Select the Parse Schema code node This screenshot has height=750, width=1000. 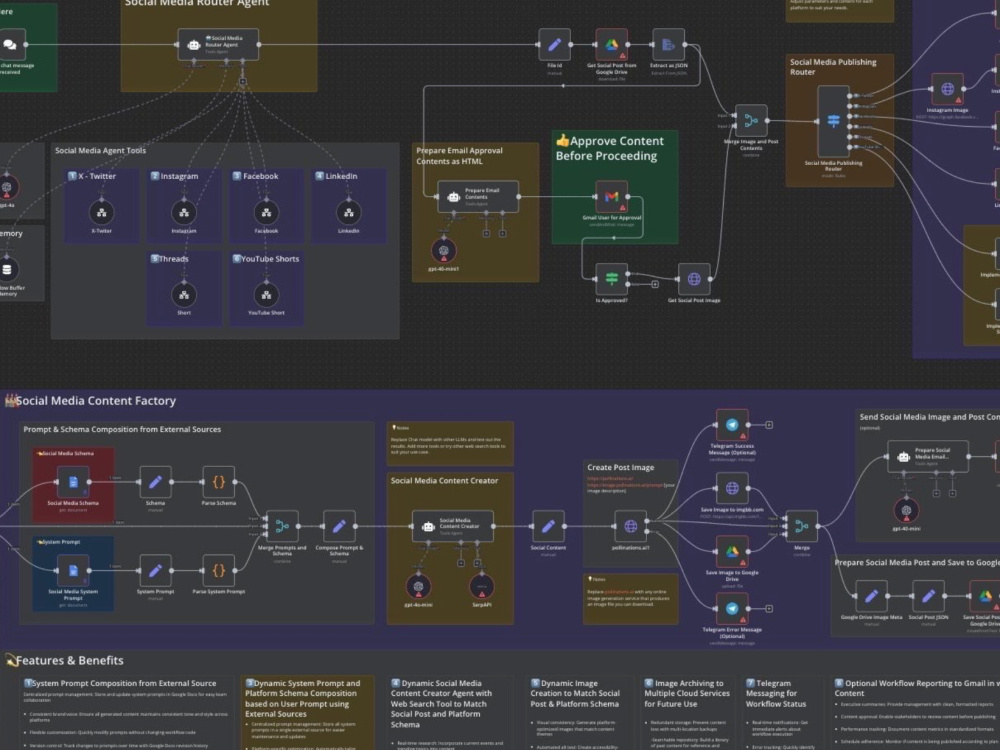click(218, 482)
